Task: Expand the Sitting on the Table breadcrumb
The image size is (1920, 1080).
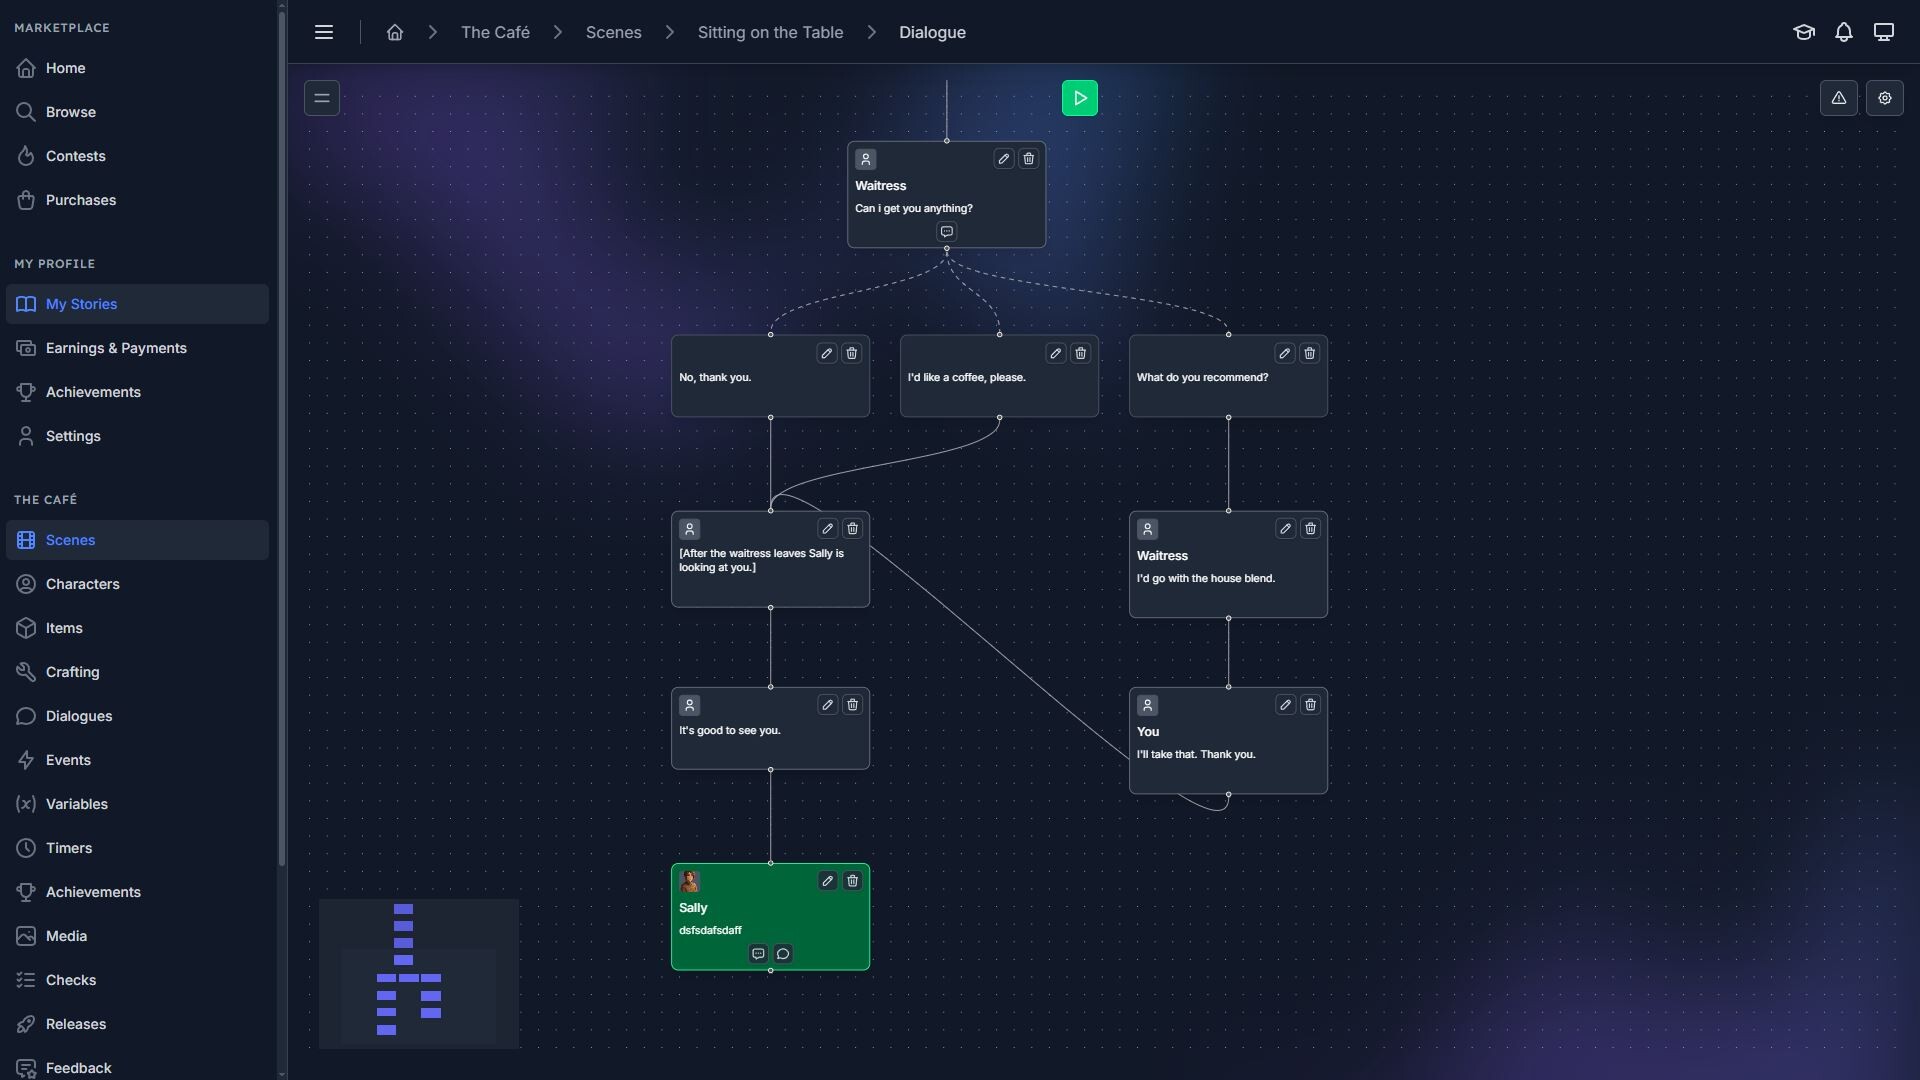Action: [x=872, y=32]
